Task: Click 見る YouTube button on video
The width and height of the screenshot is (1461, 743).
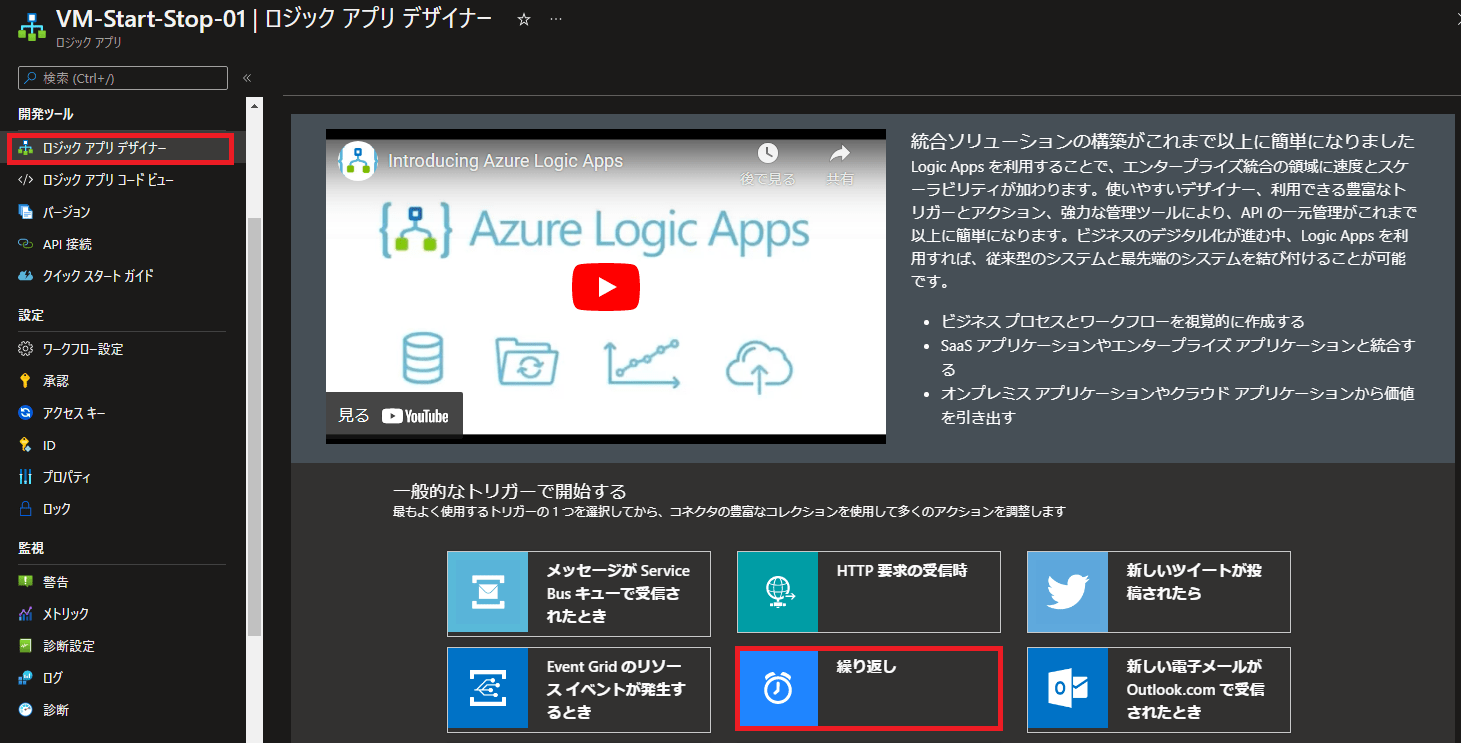Action: pyautogui.click(x=394, y=416)
